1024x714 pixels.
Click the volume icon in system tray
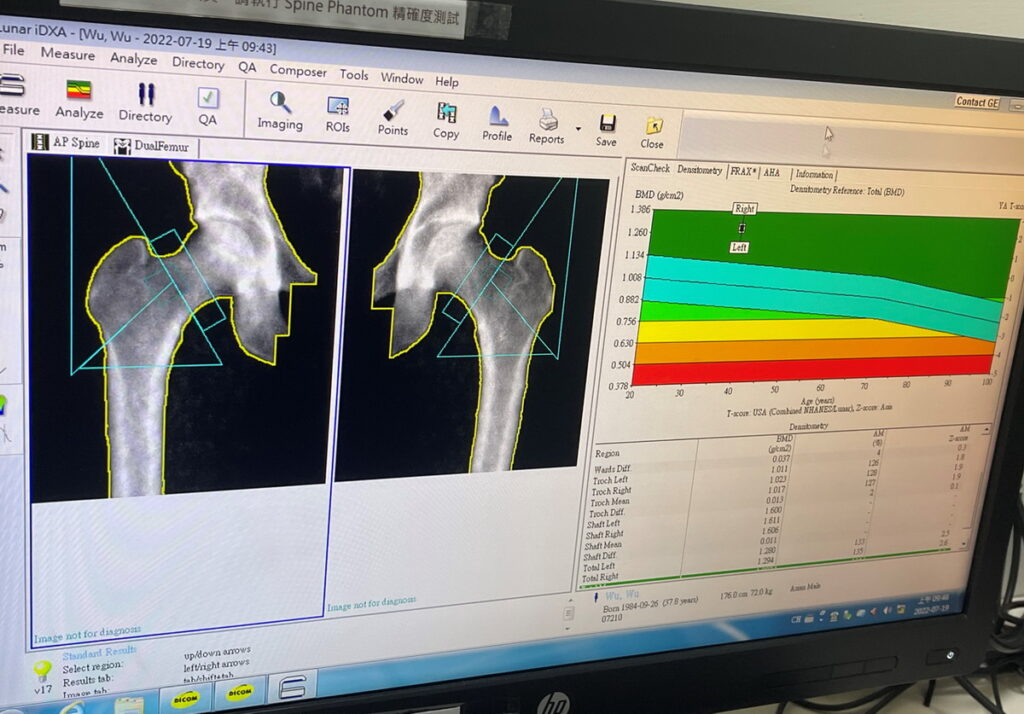click(887, 611)
